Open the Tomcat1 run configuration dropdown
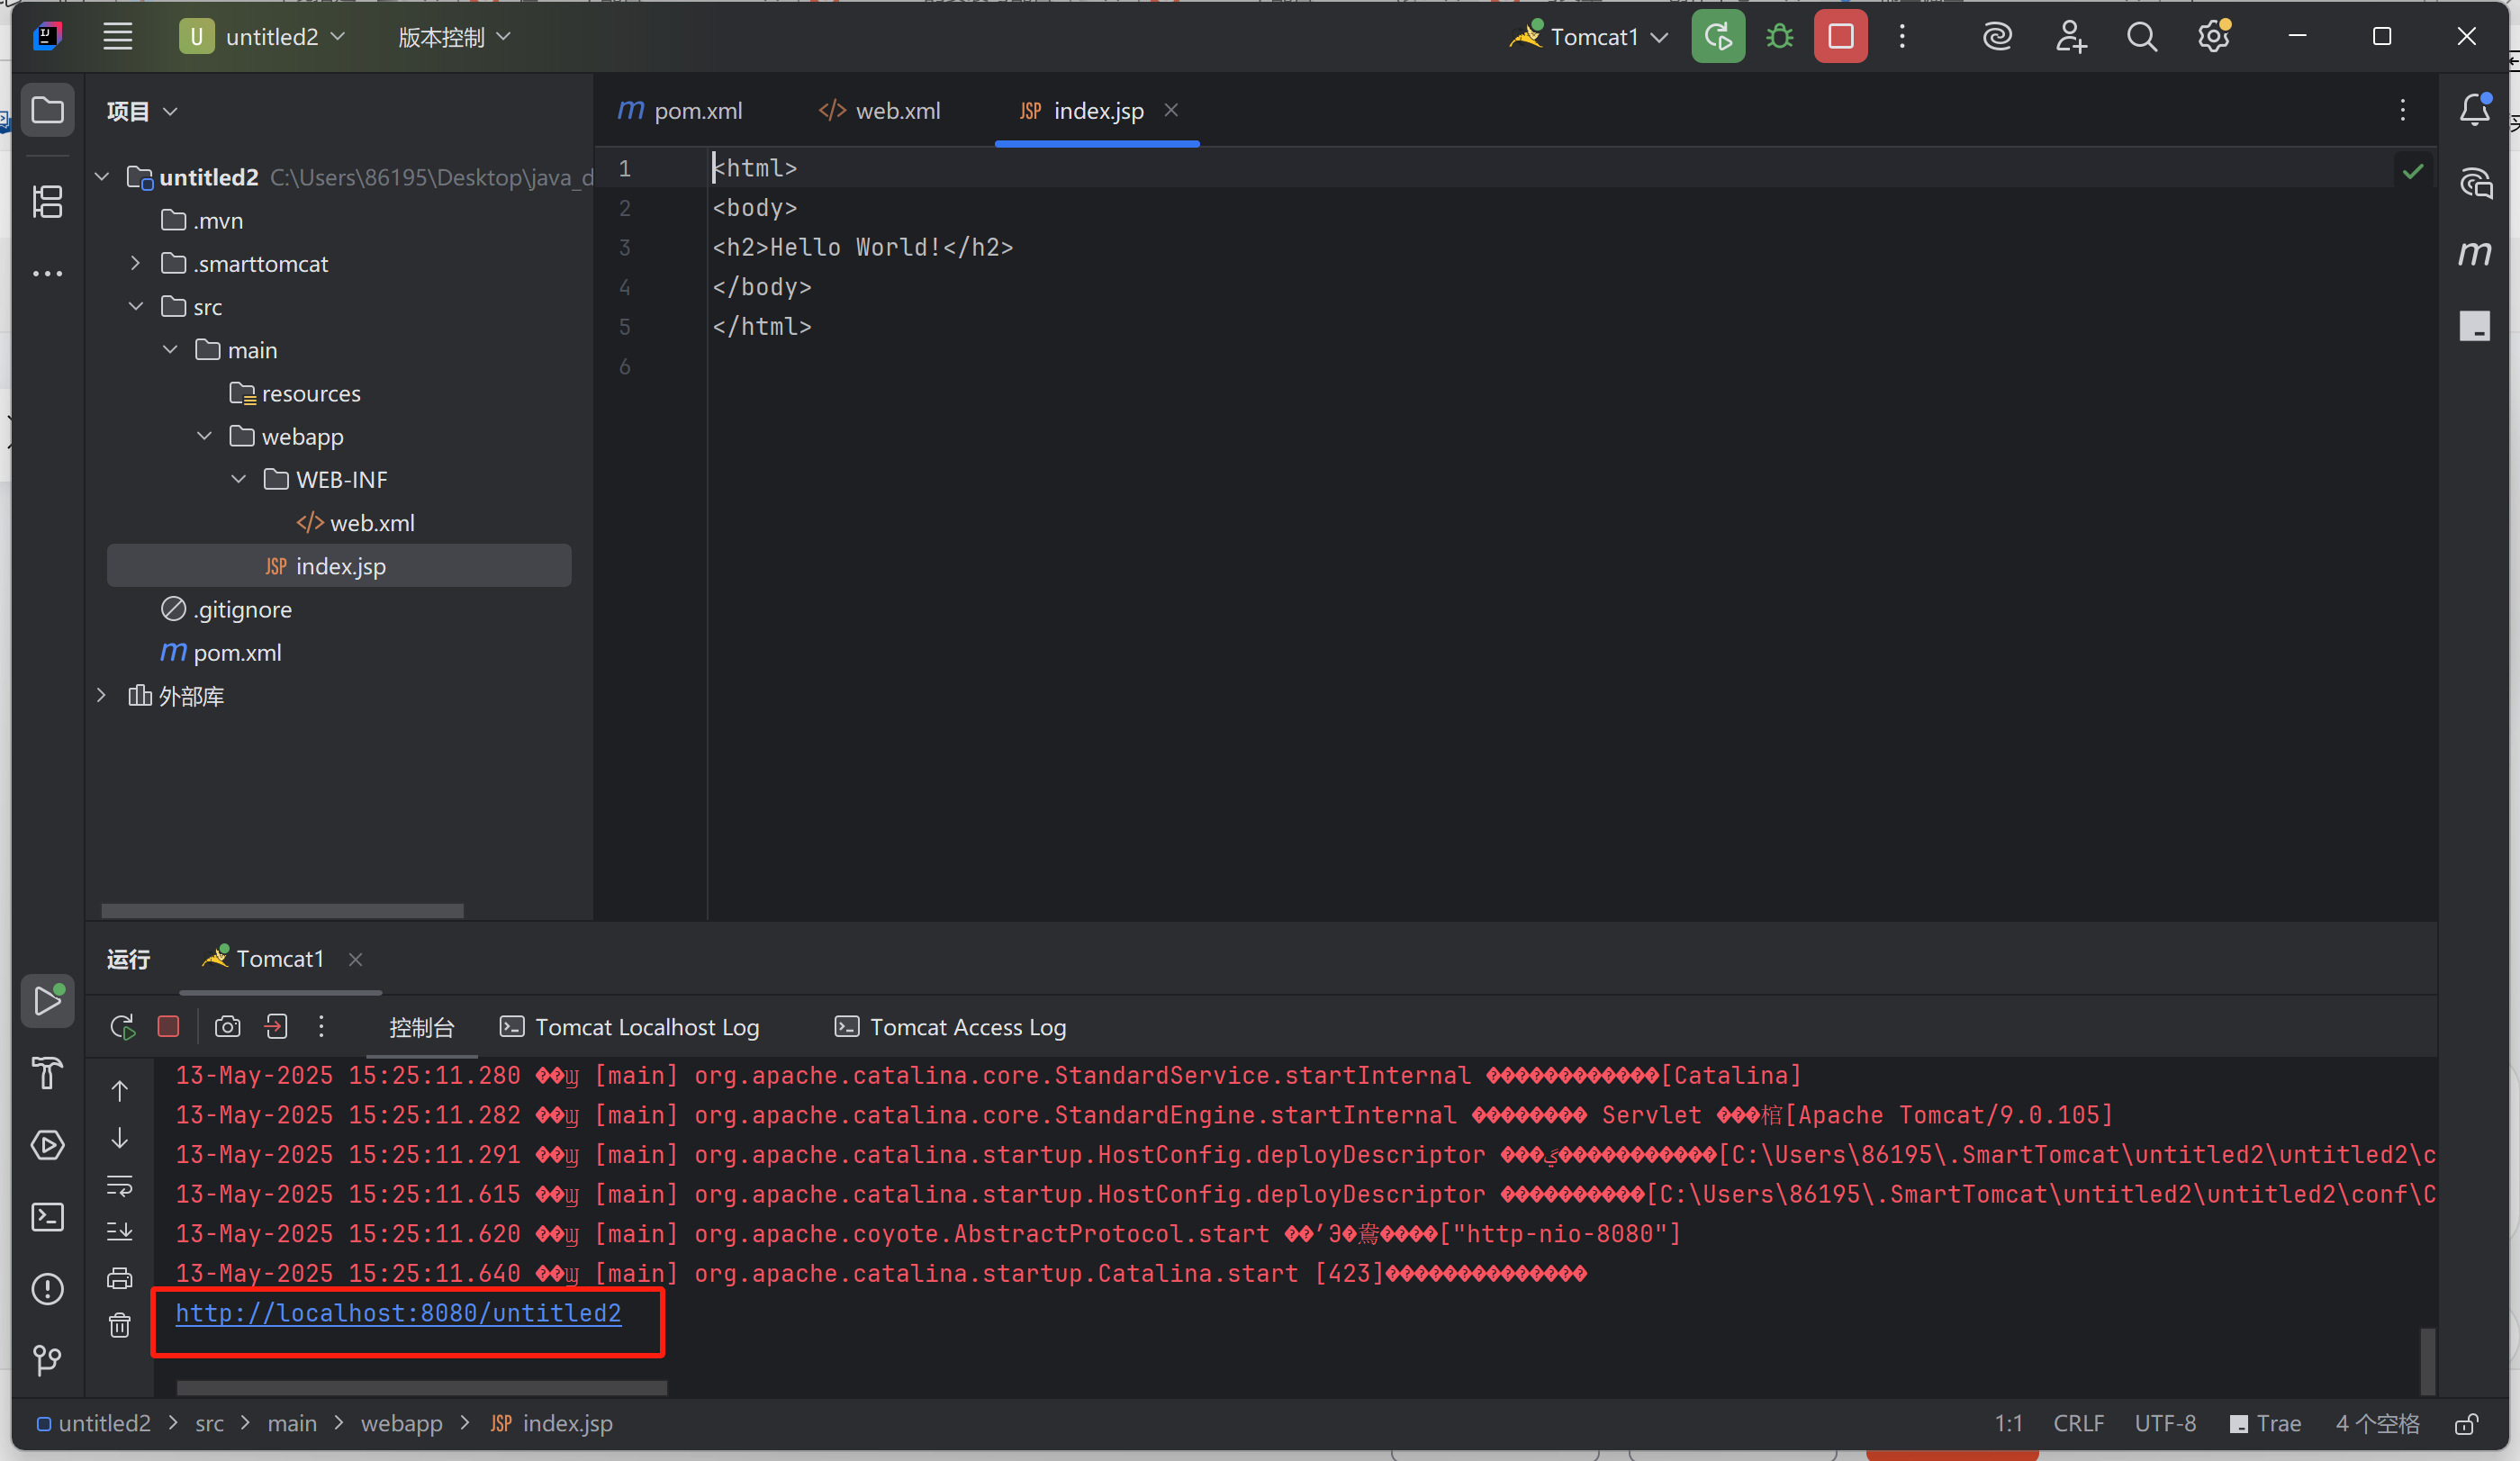Screen dimensions: 2520x1461 [x=1589, y=37]
